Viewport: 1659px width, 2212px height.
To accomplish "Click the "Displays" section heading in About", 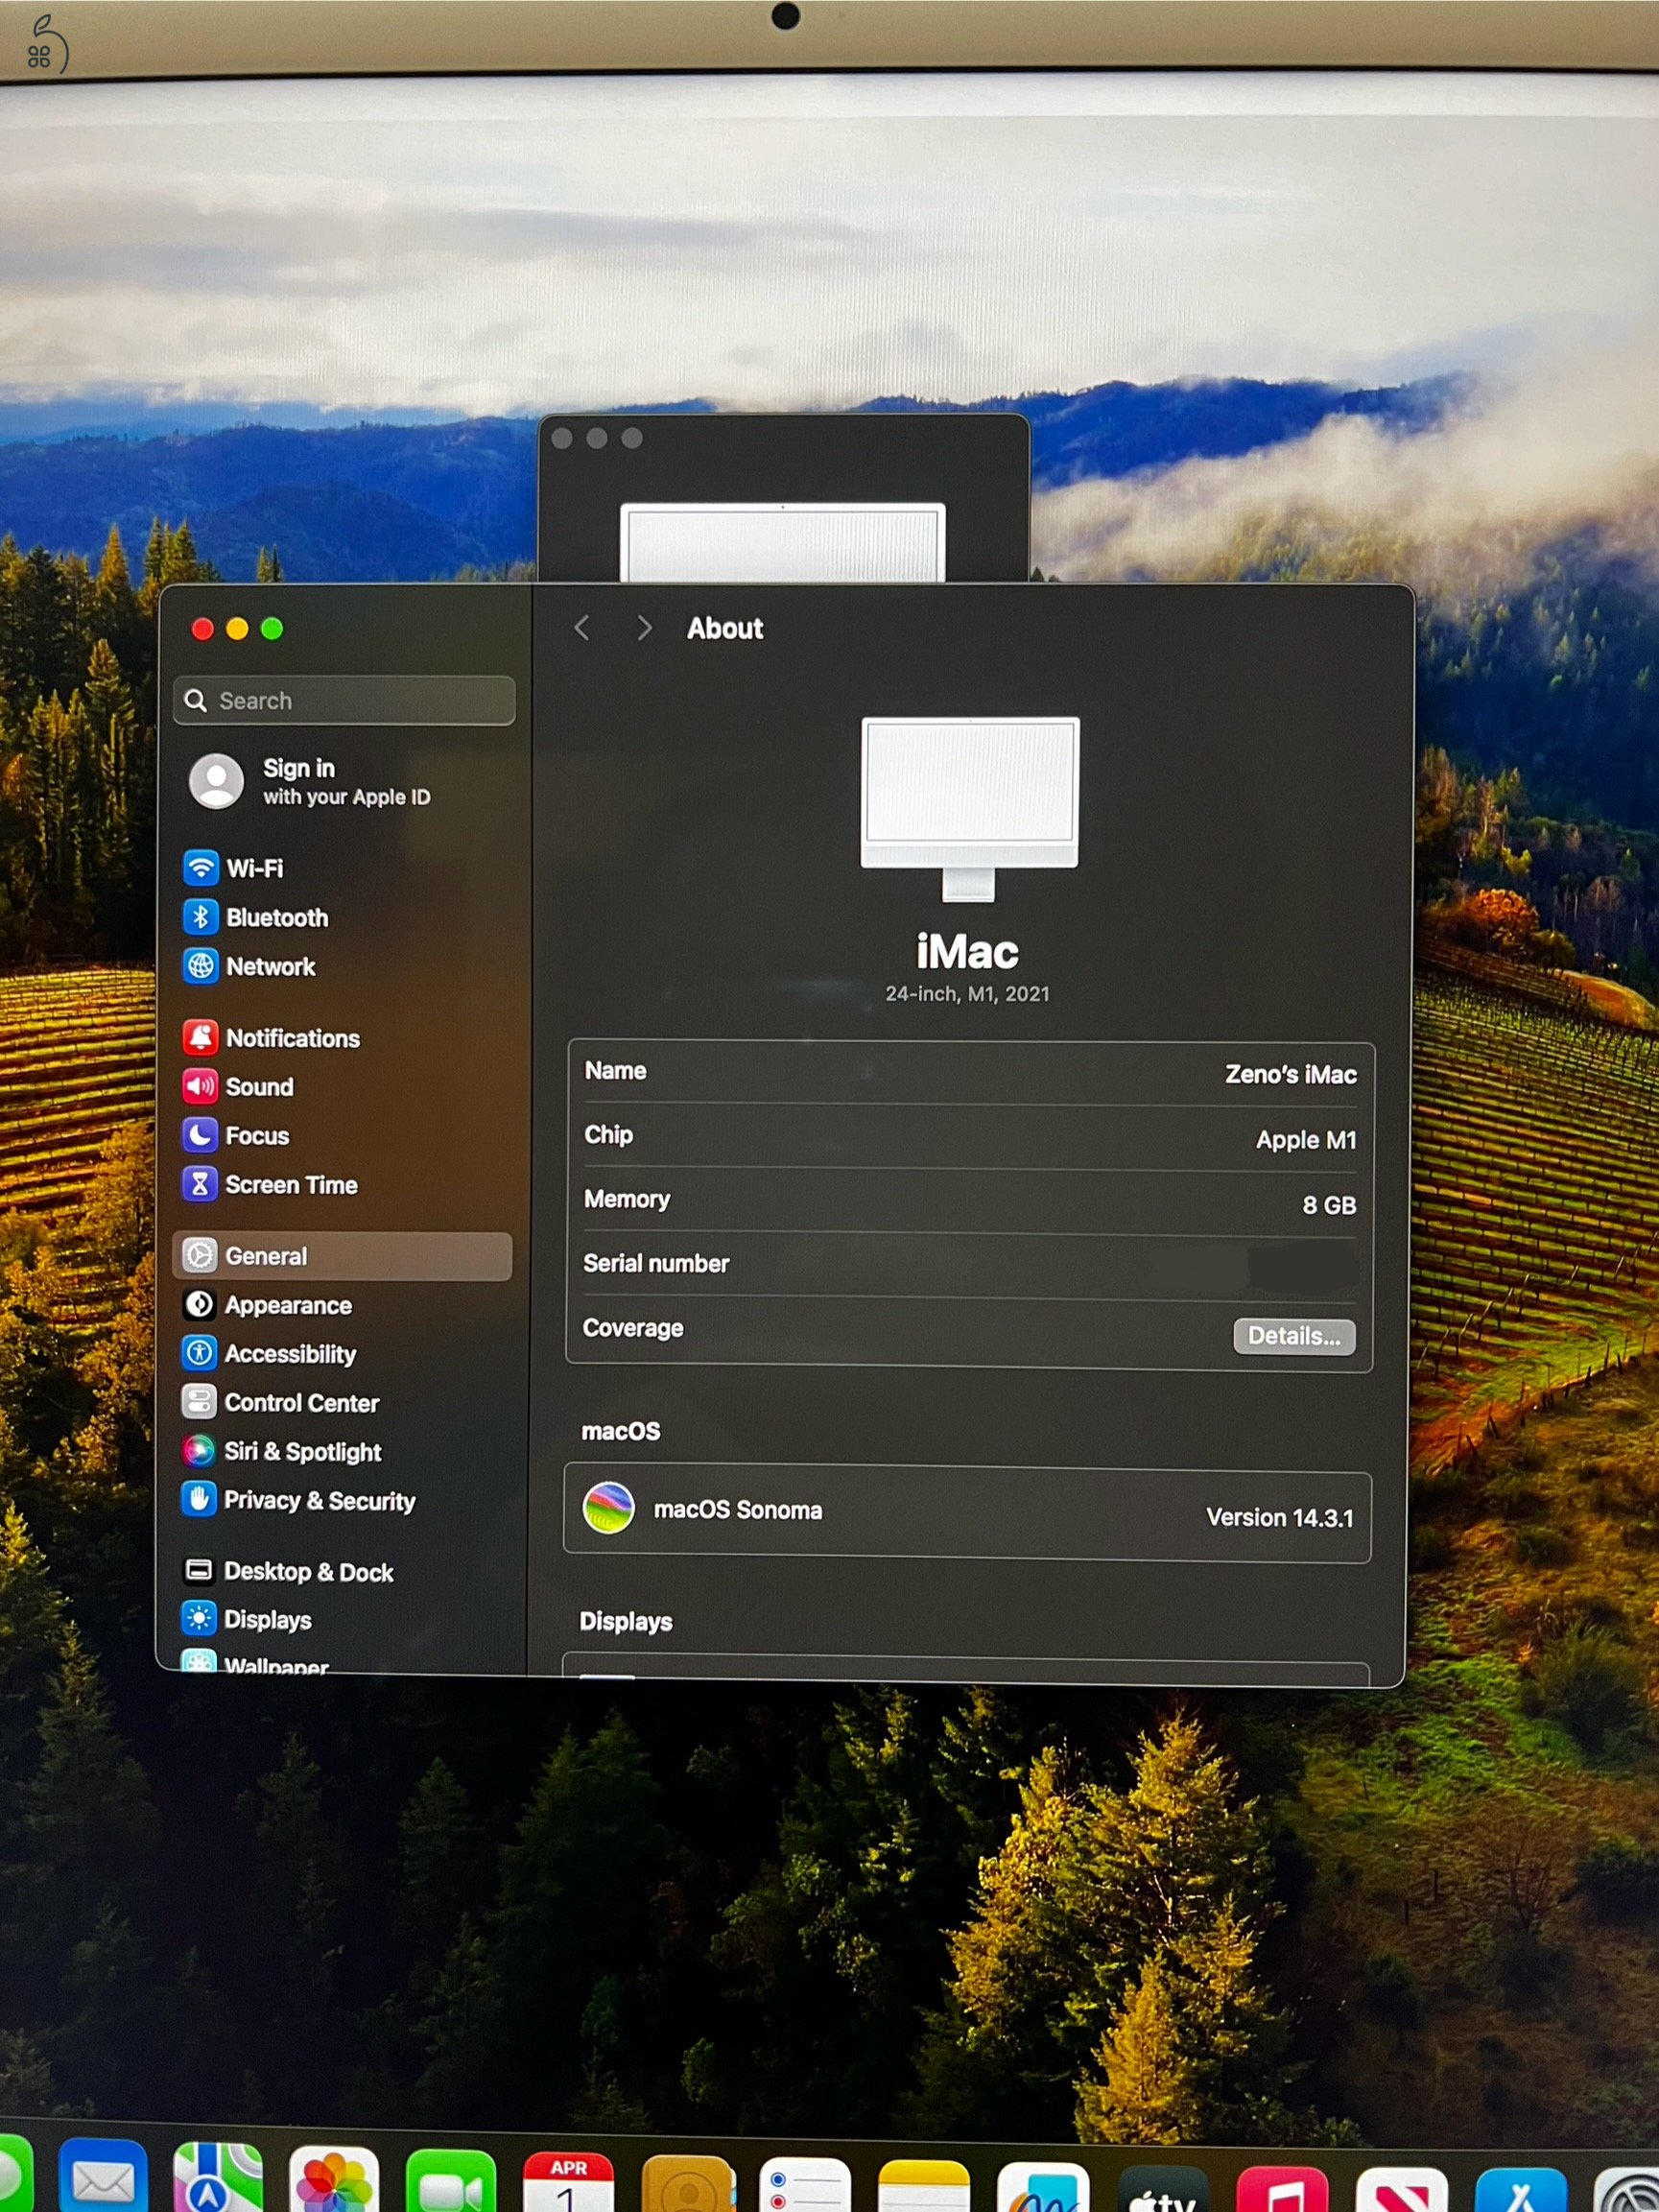I will coord(626,1621).
